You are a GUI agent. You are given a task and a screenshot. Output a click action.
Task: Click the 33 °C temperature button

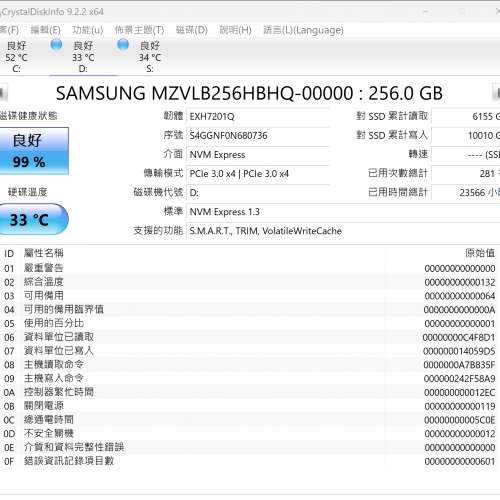34,219
